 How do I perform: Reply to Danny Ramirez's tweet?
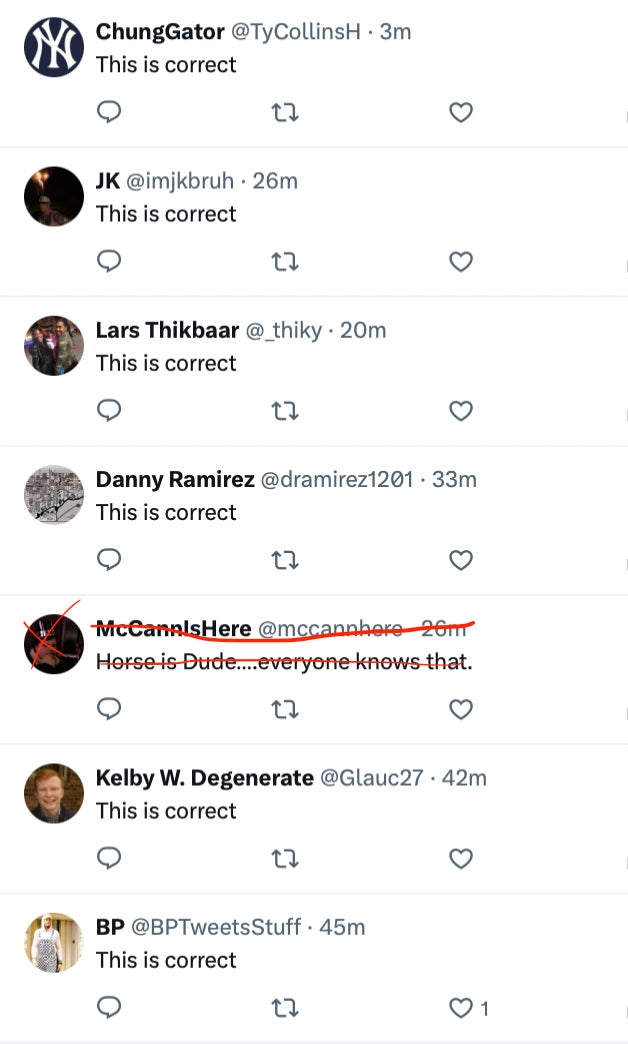tap(109, 560)
